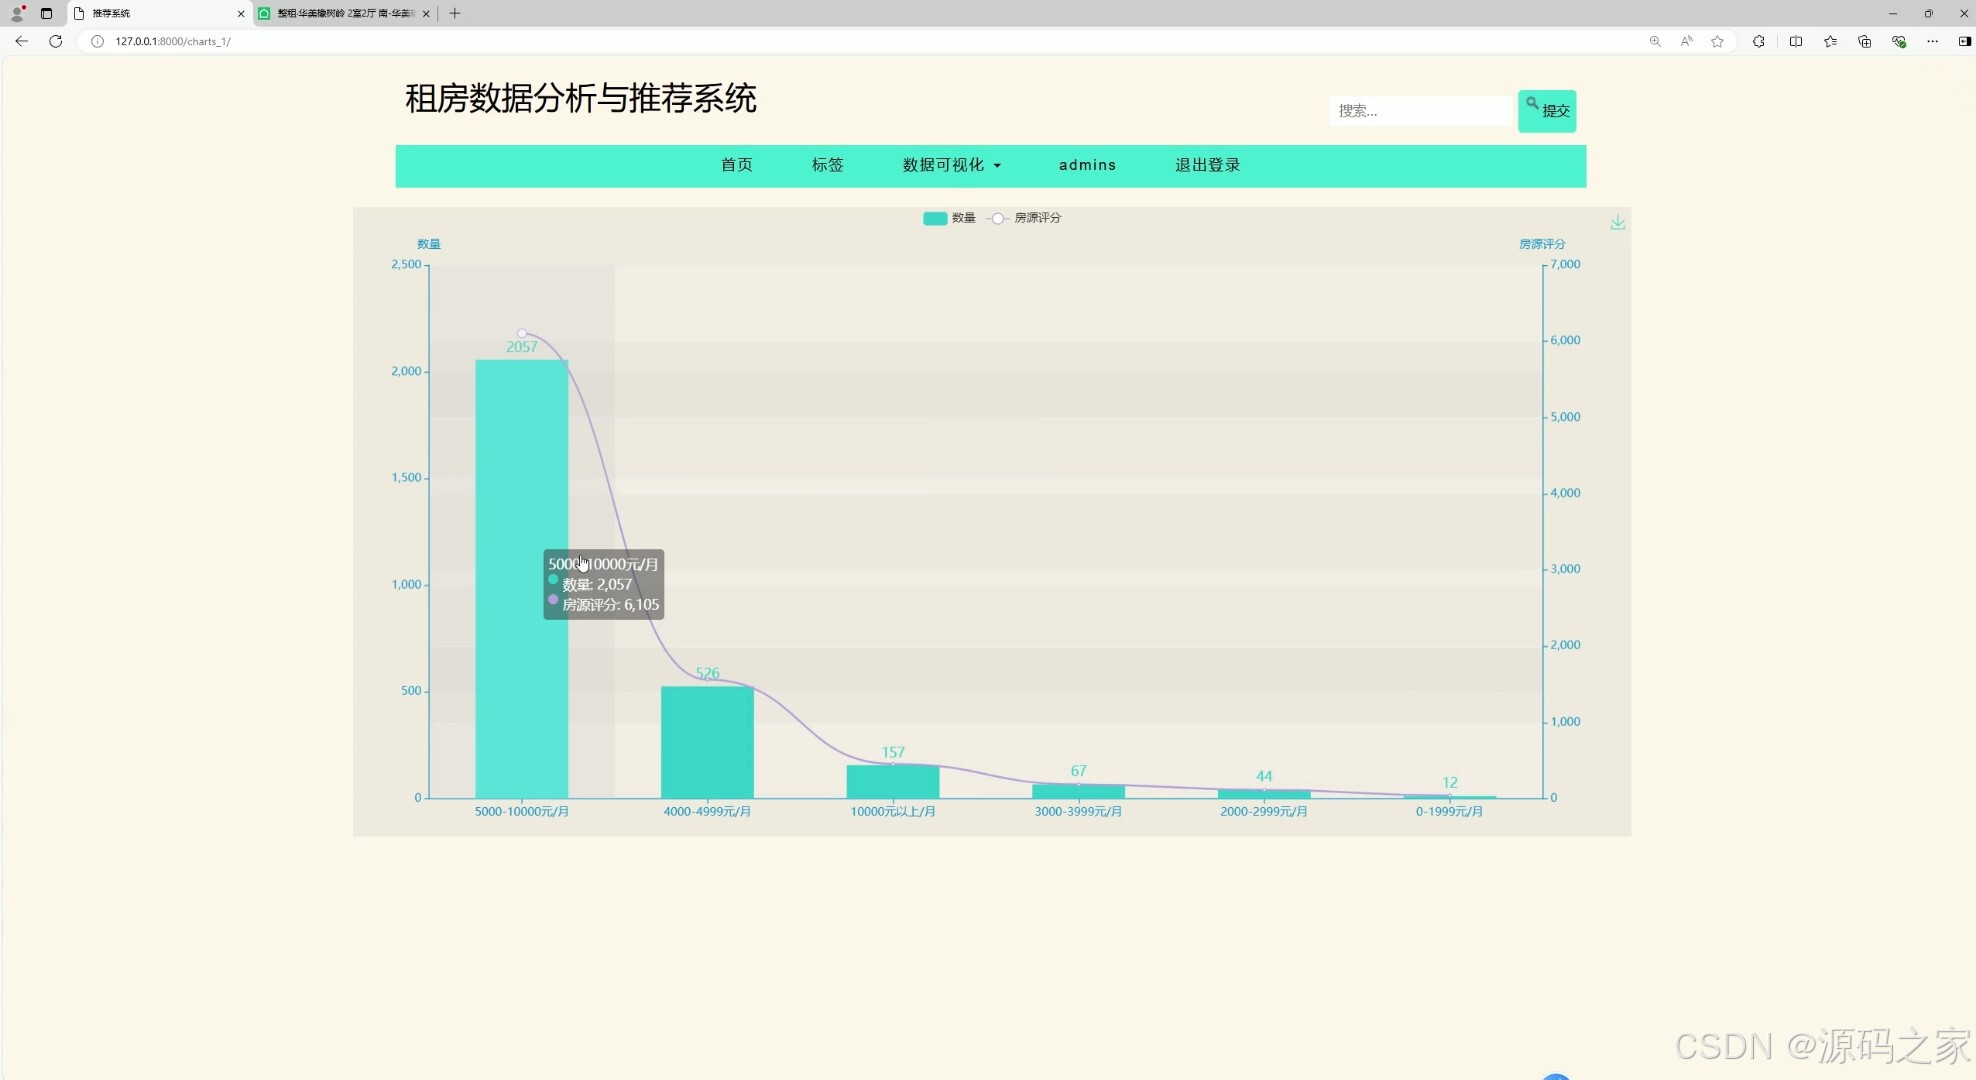Viewport: 1976px width, 1080px height.
Task: Download chart image with save icon
Action: pos(1617,223)
